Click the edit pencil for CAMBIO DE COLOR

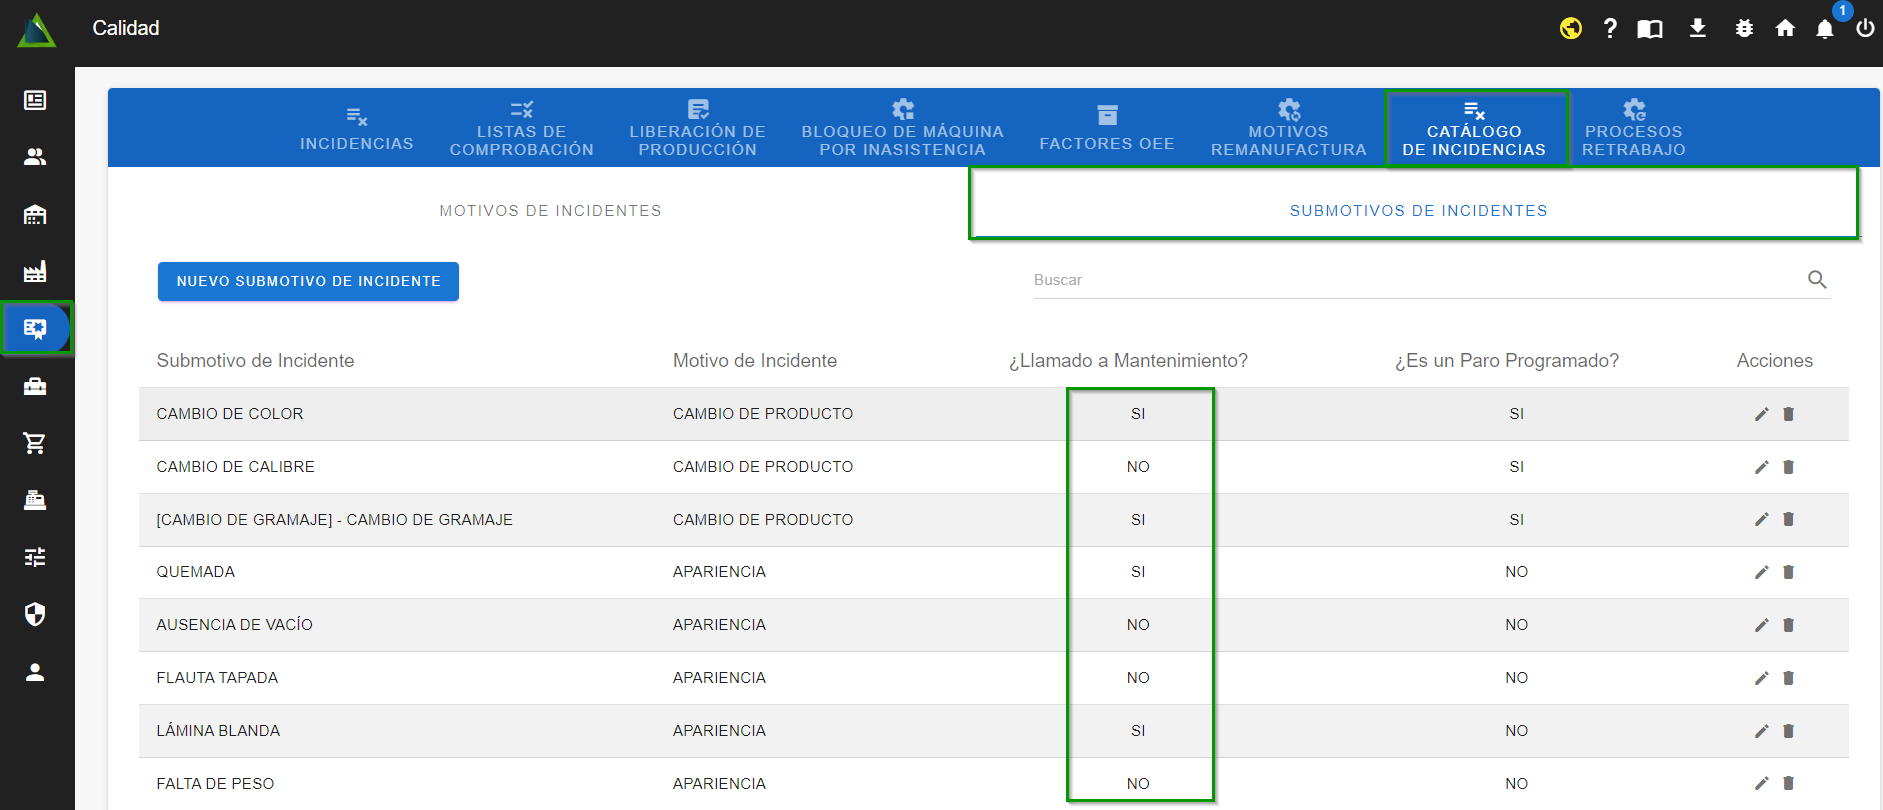(x=1761, y=414)
